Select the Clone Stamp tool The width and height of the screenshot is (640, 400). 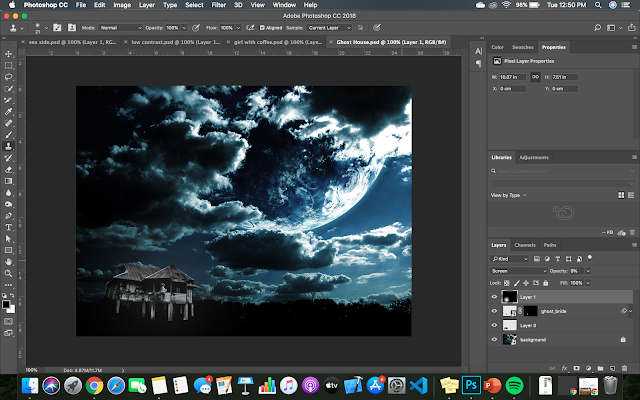(x=8, y=146)
